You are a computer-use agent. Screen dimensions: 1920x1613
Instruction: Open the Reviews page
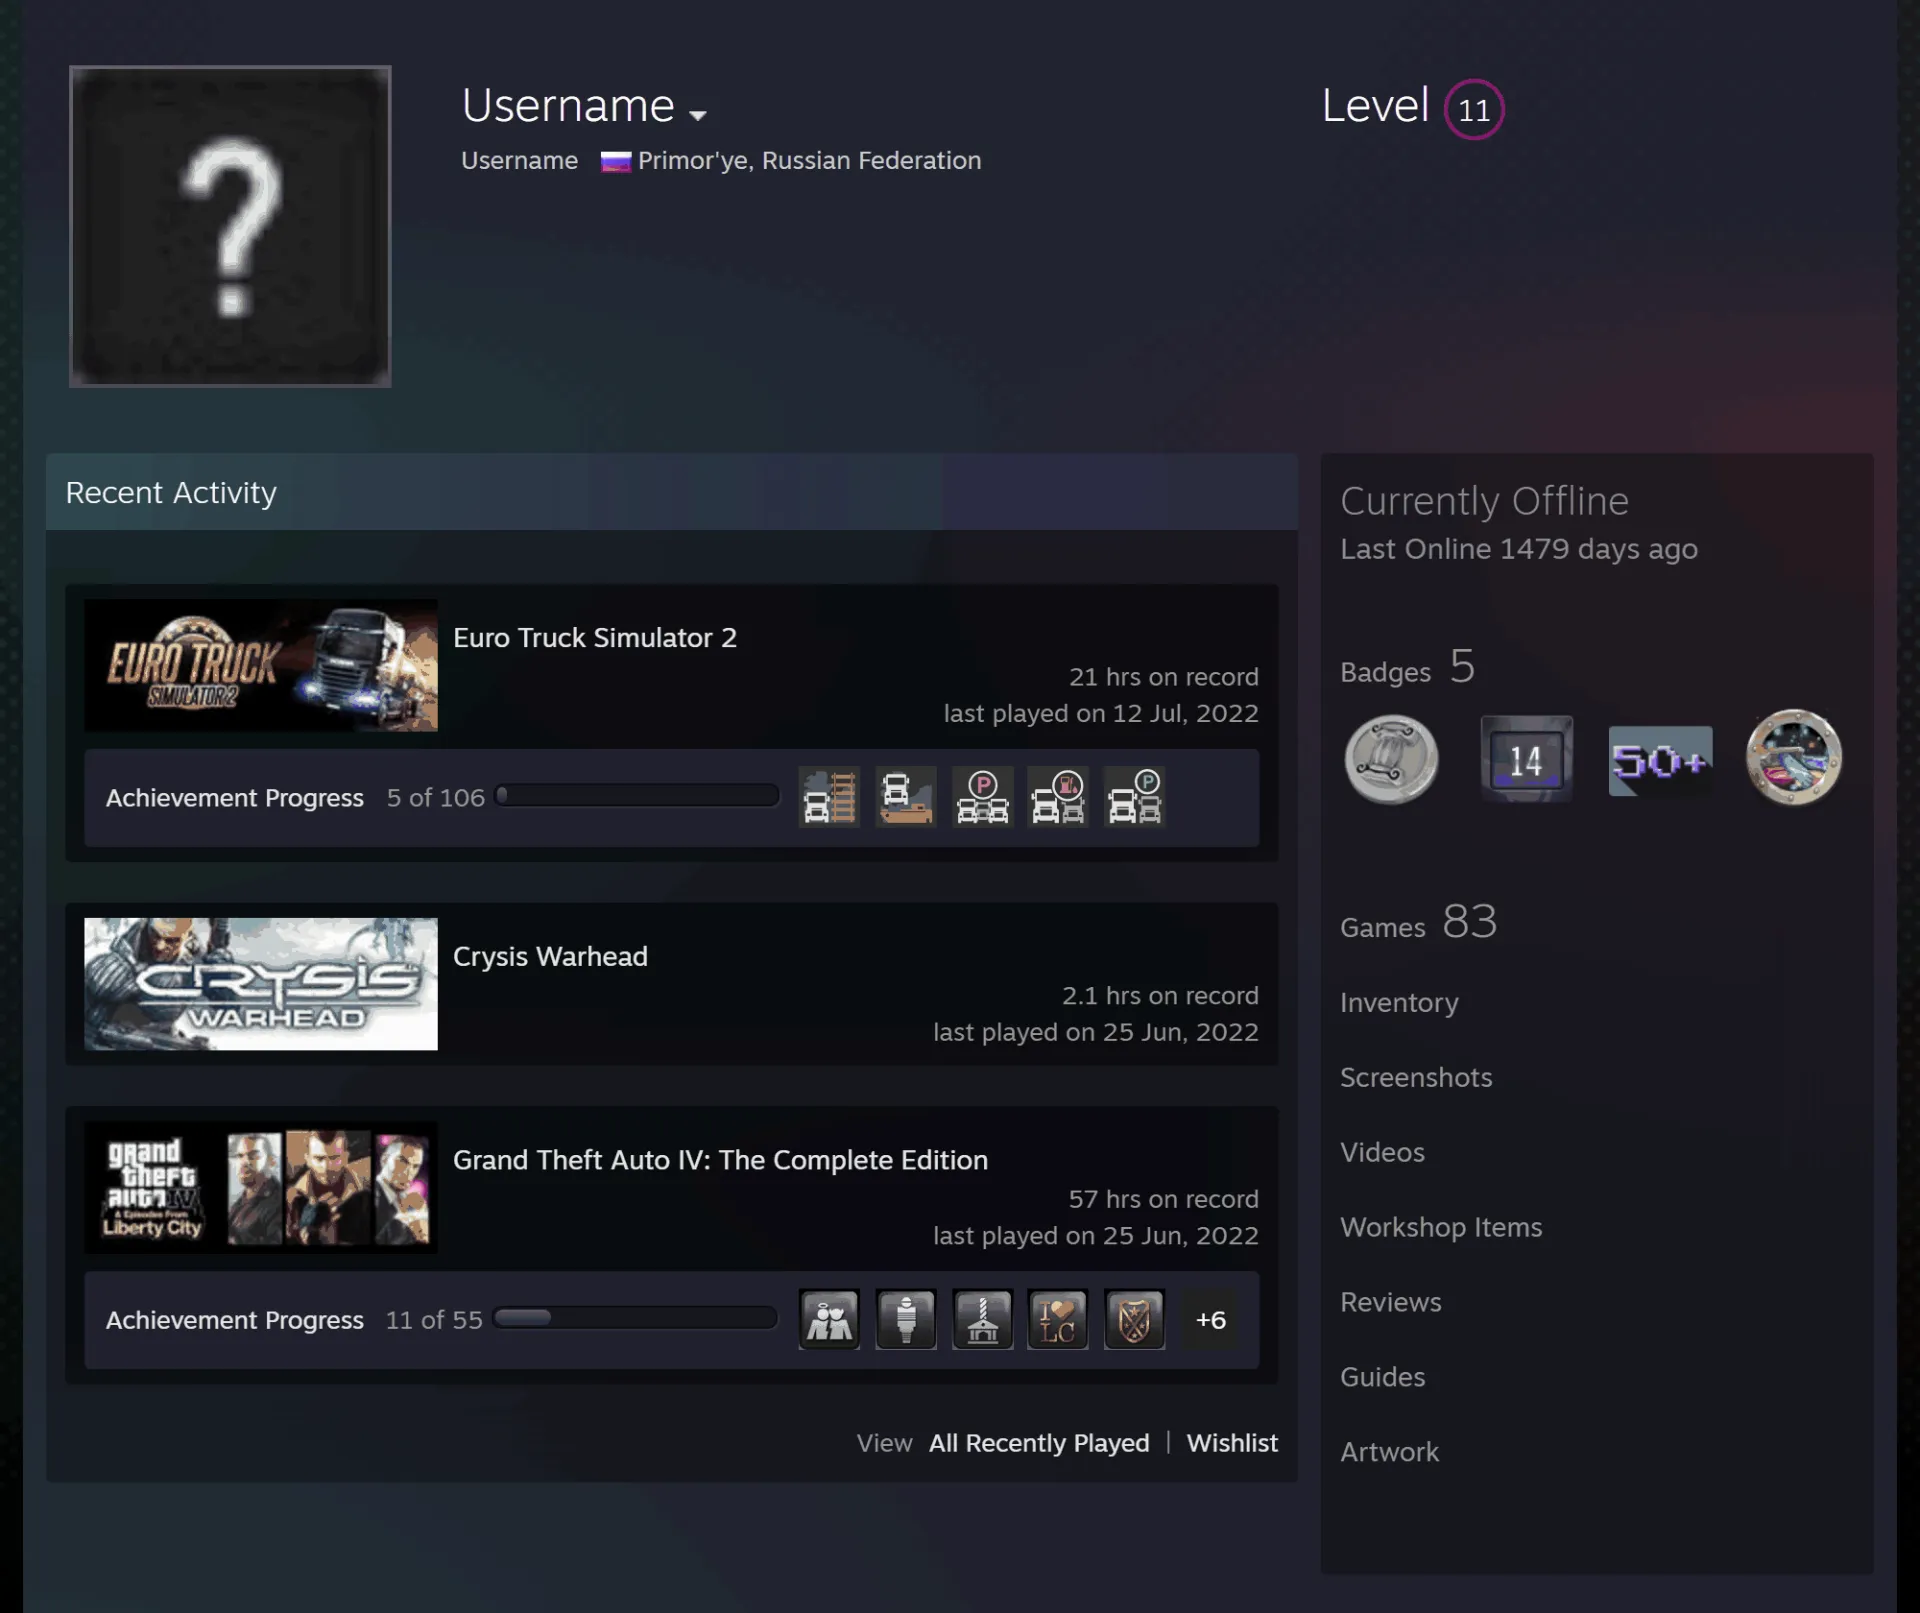(1391, 1303)
